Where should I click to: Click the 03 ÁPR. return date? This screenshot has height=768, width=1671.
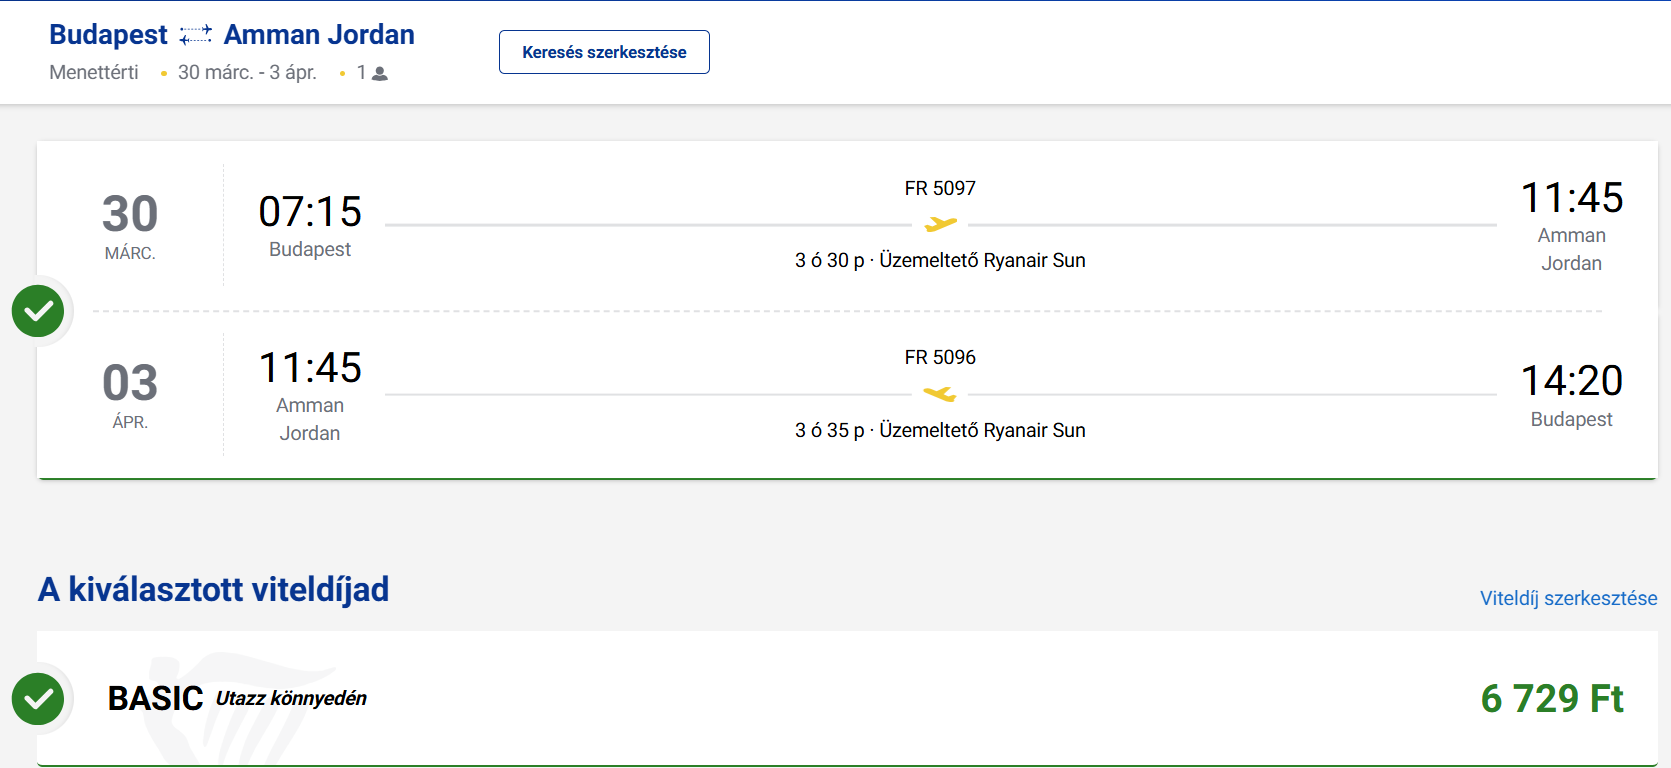click(x=130, y=395)
